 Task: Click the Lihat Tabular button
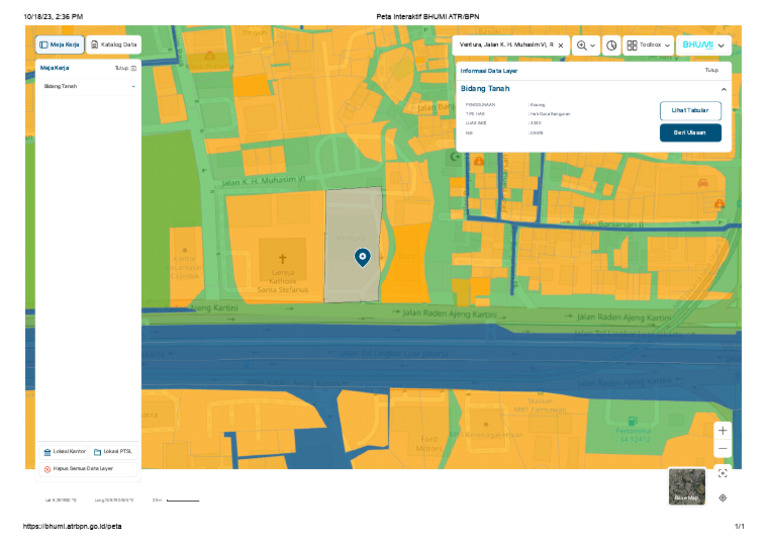690,111
